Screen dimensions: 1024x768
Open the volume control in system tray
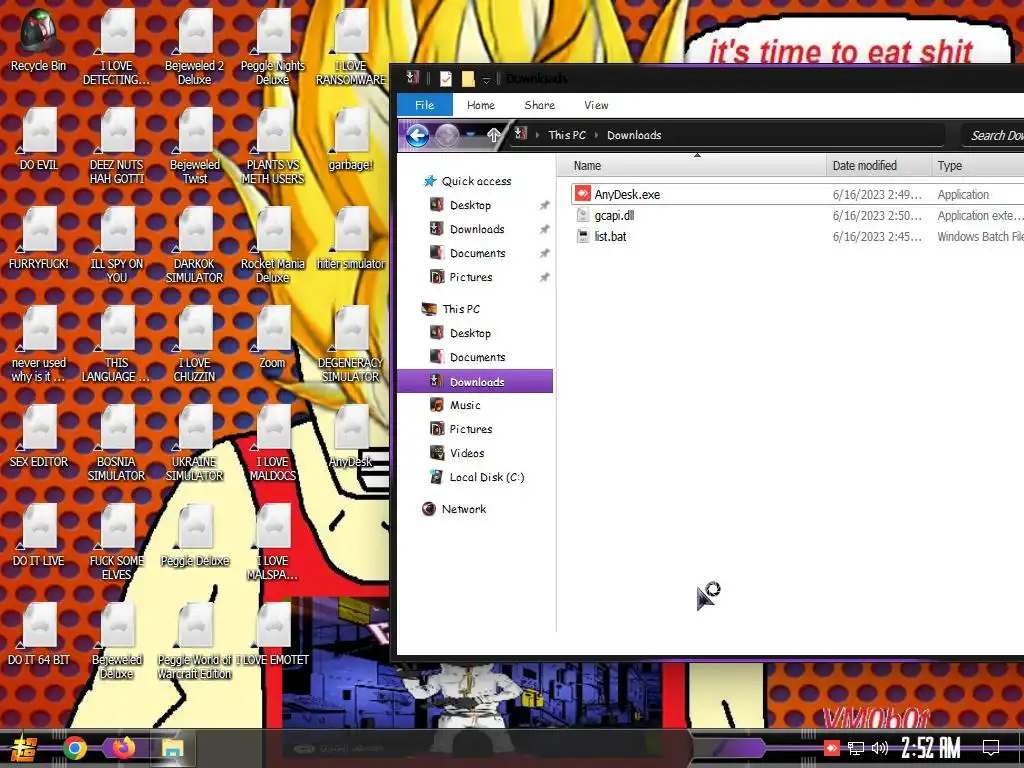pos(880,748)
